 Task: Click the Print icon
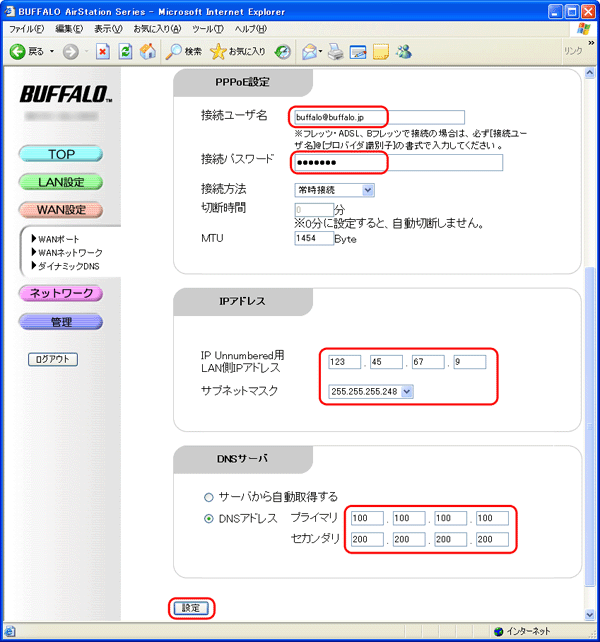coord(335,52)
